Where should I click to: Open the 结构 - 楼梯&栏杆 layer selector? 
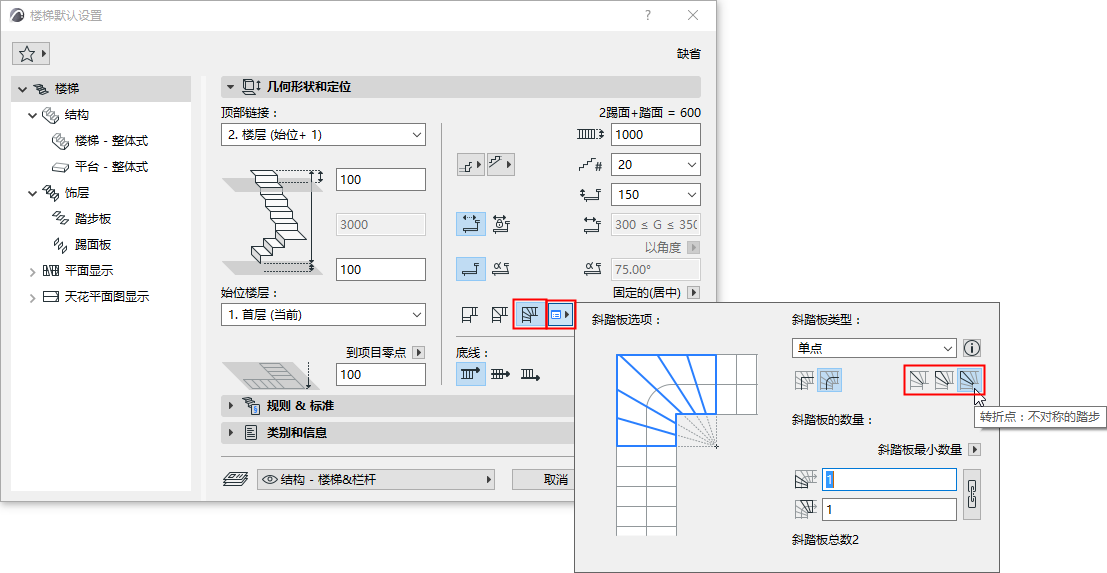pyautogui.click(x=376, y=480)
